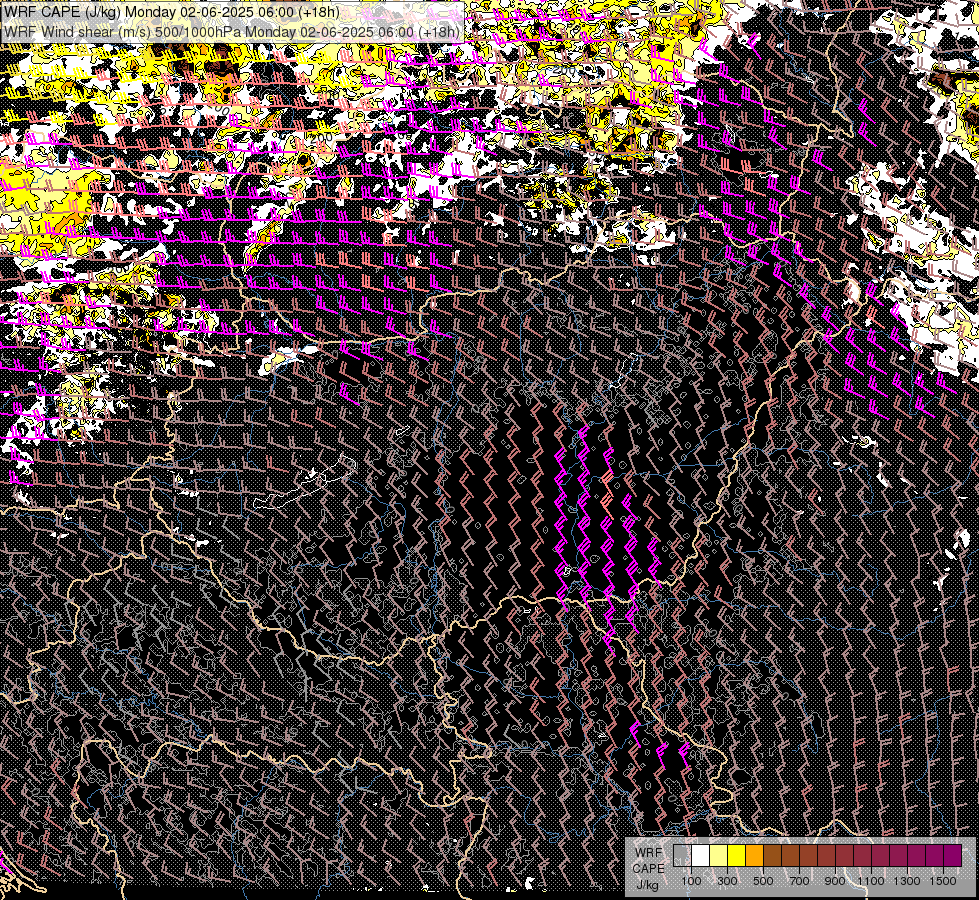Click the WRF Wind shear title line

pyautogui.click(x=232, y=32)
